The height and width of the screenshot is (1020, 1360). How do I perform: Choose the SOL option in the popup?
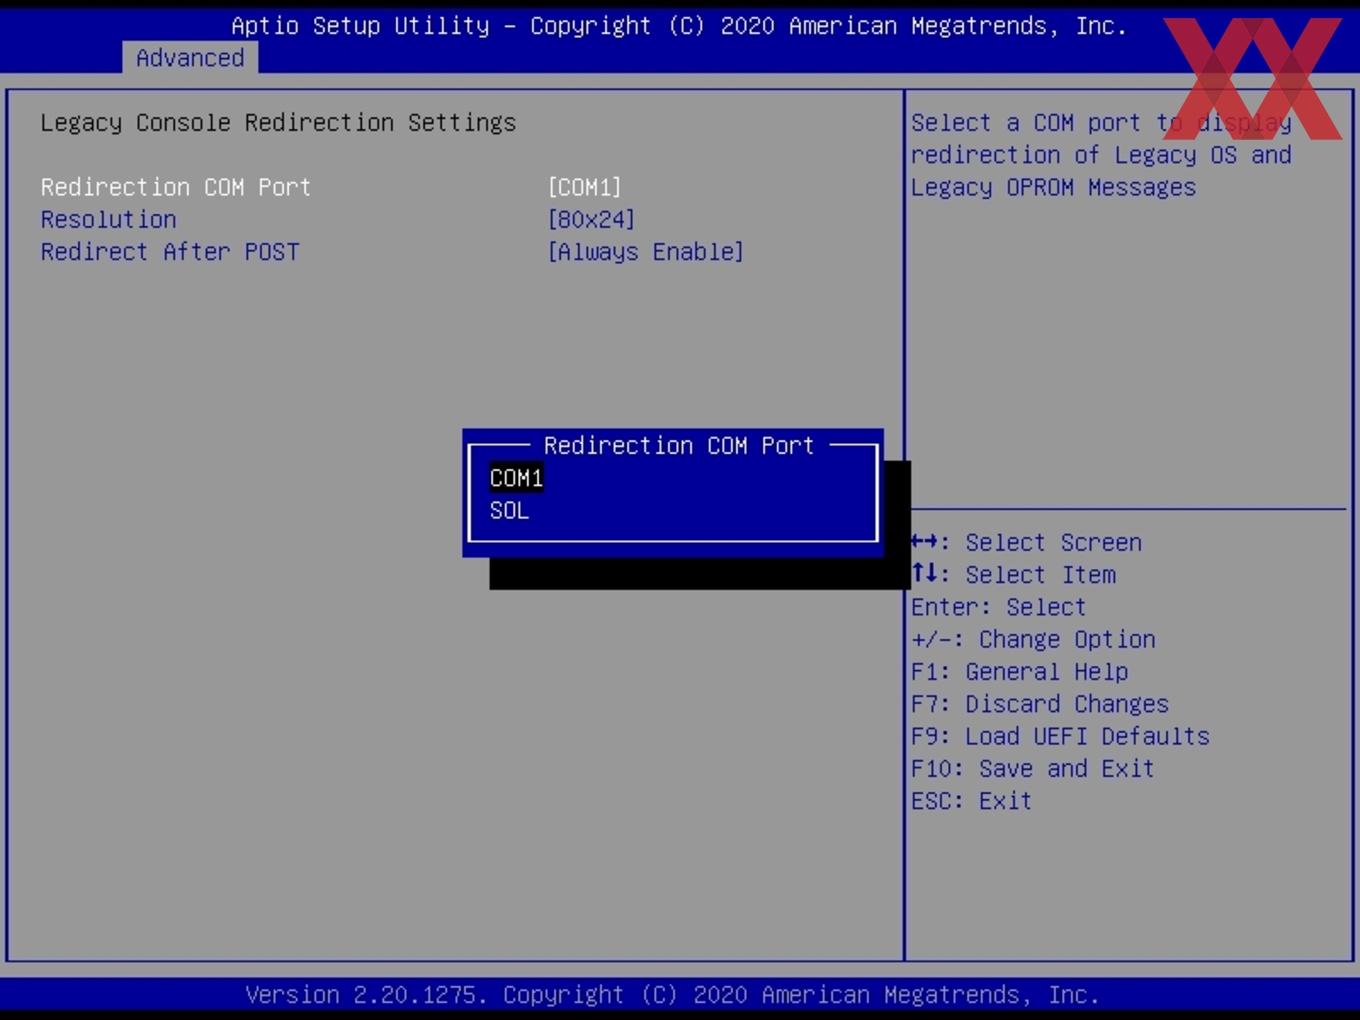tap(509, 511)
